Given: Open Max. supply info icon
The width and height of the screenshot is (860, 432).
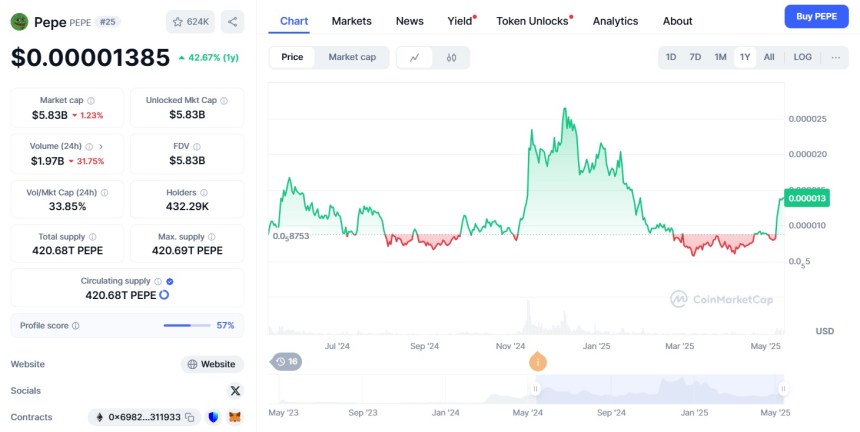Looking at the screenshot, I should coord(212,237).
